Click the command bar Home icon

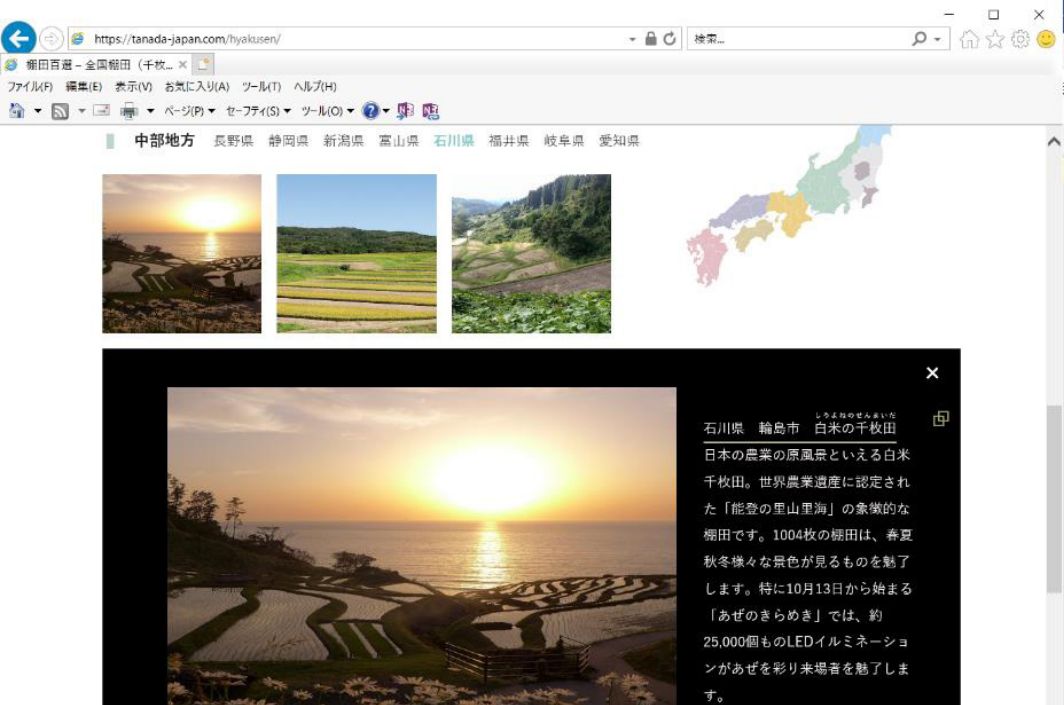tap(17, 111)
